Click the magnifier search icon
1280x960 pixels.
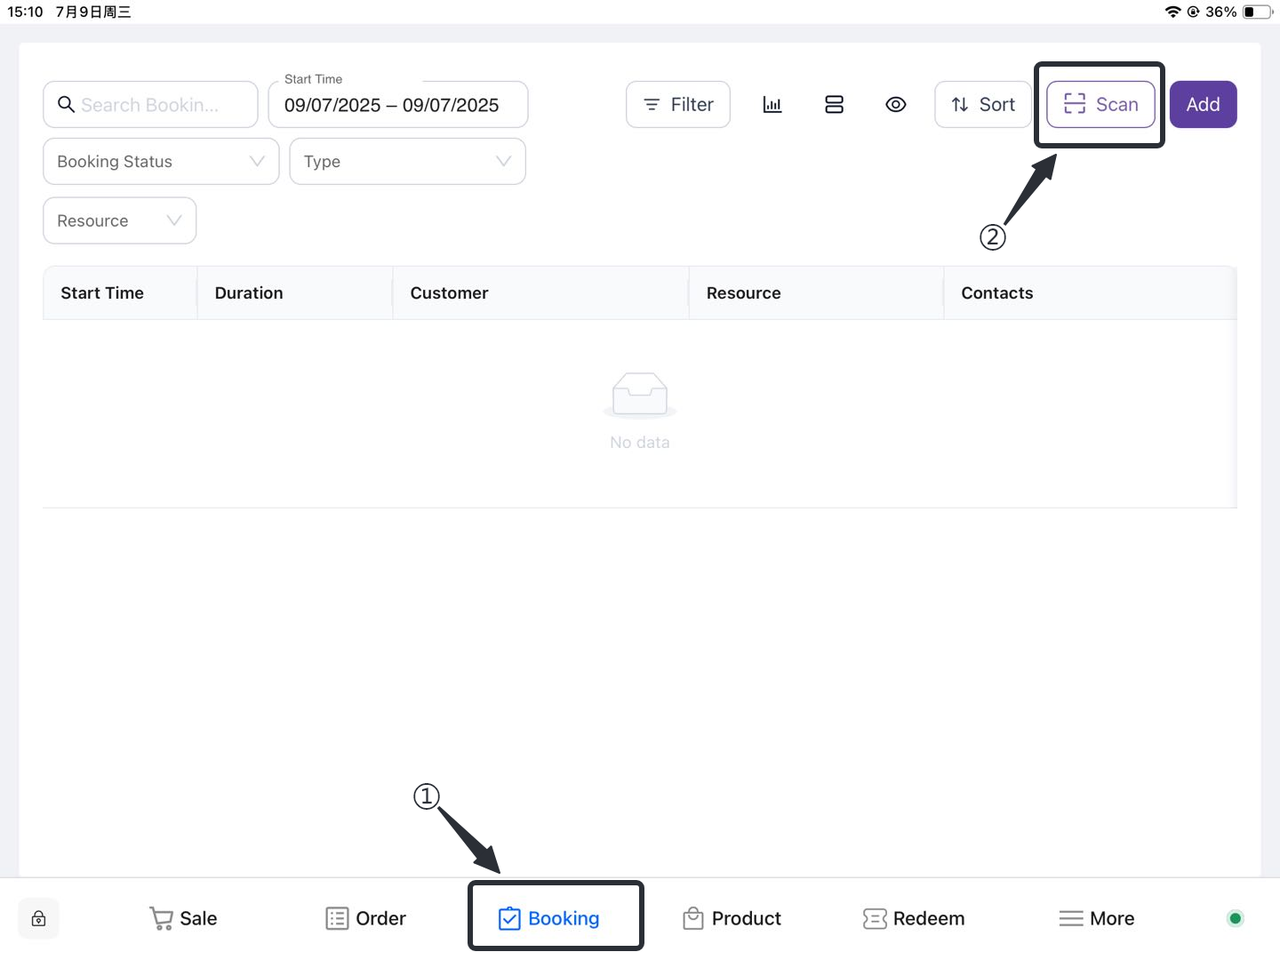[x=66, y=105]
